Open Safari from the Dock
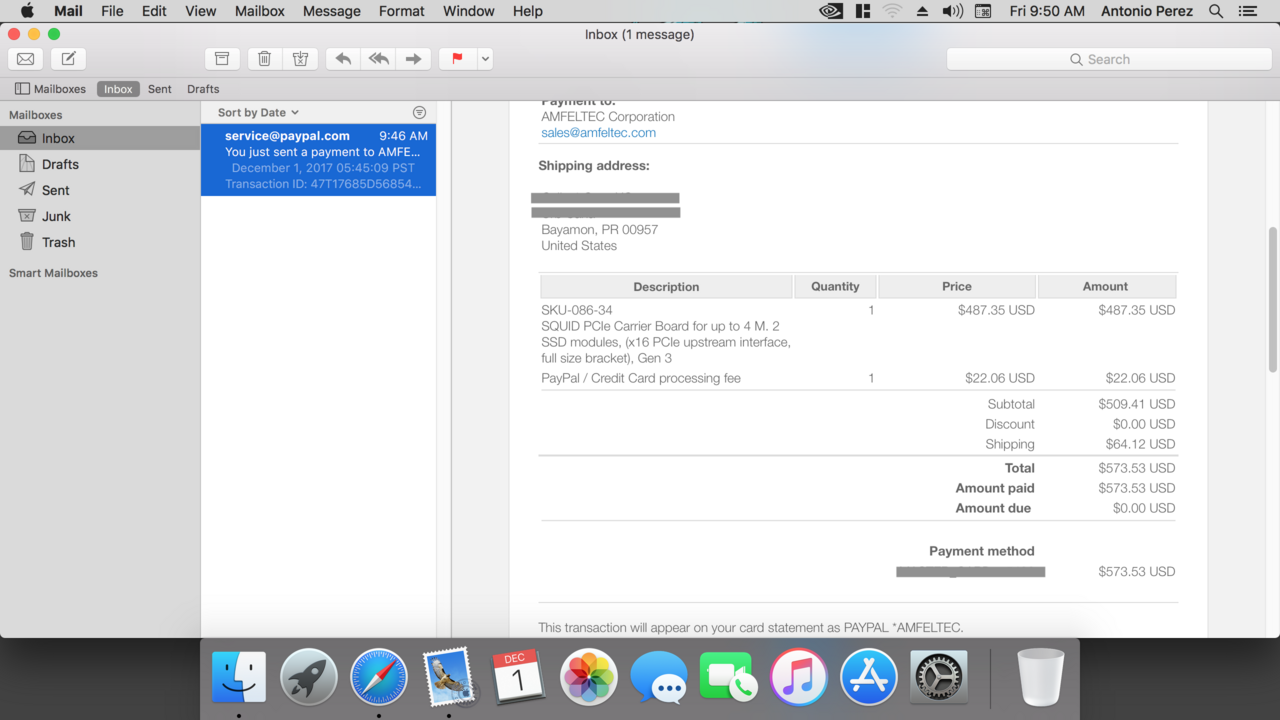The image size is (1280, 720). pos(379,677)
